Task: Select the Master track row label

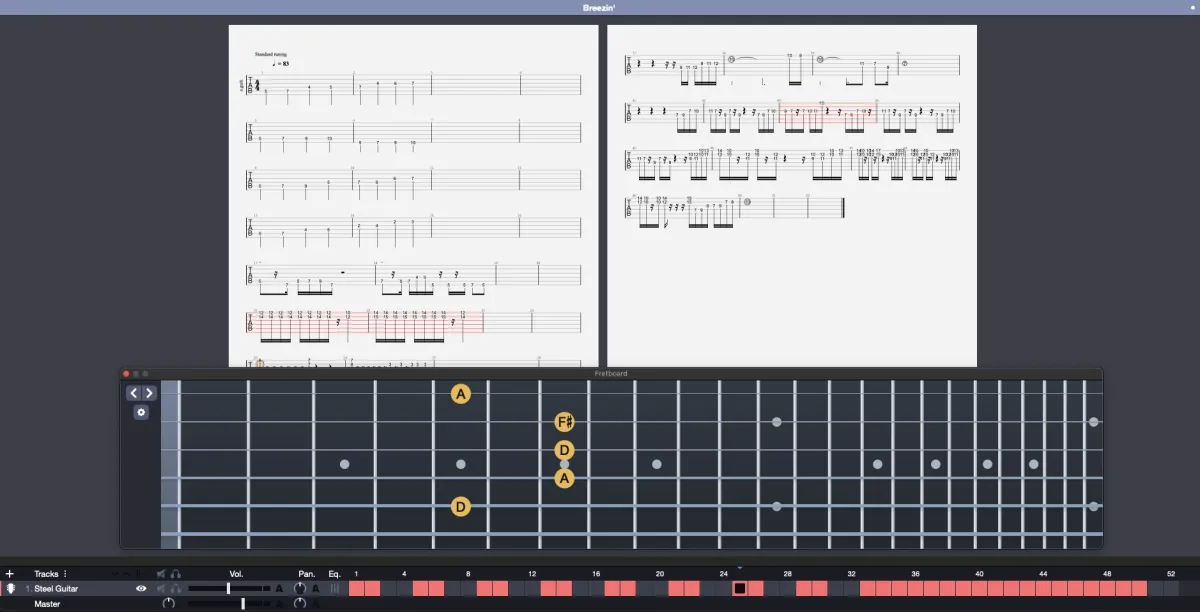Action: click(x=47, y=604)
